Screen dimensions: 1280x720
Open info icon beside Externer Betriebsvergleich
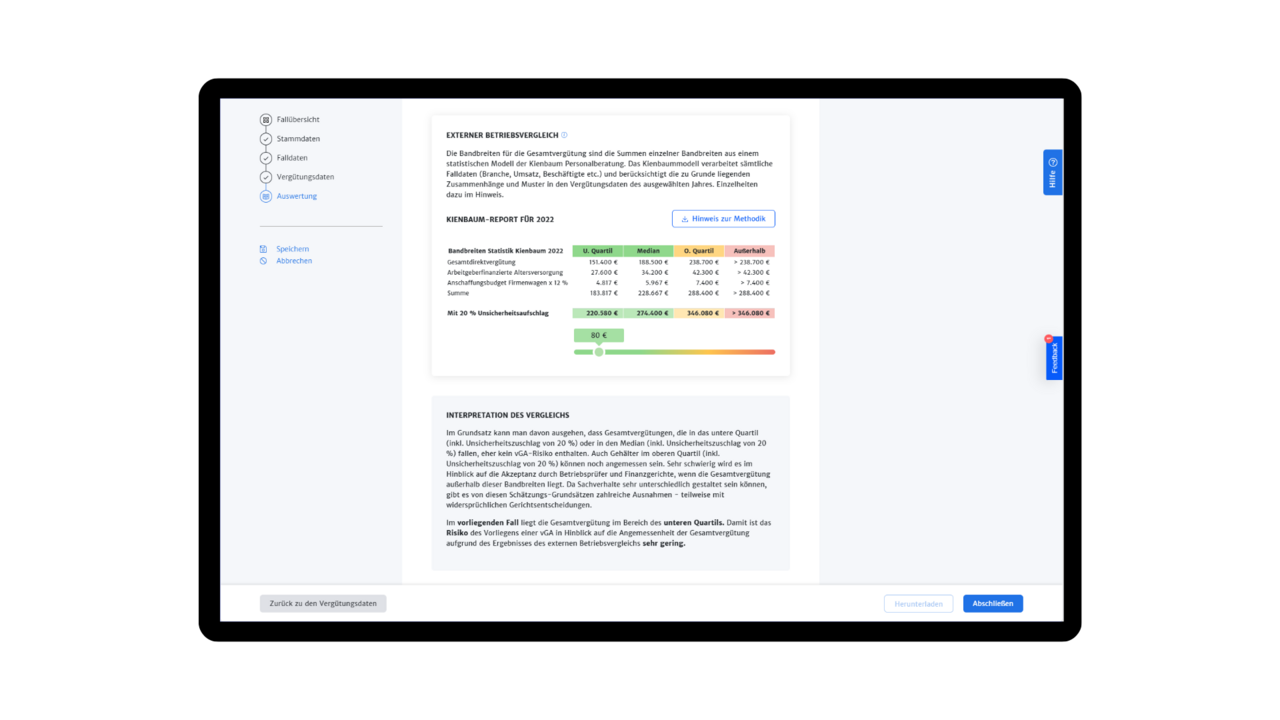pyautogui.click(x=564, y=135)
